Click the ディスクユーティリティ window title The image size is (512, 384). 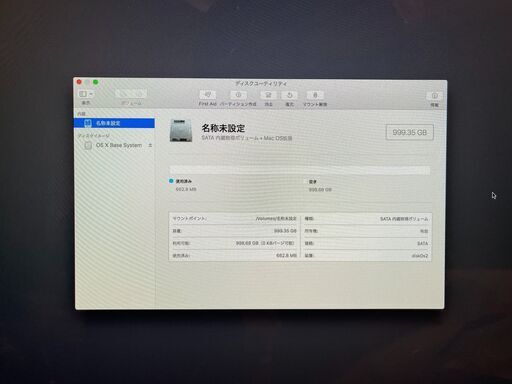coord(261,84)
